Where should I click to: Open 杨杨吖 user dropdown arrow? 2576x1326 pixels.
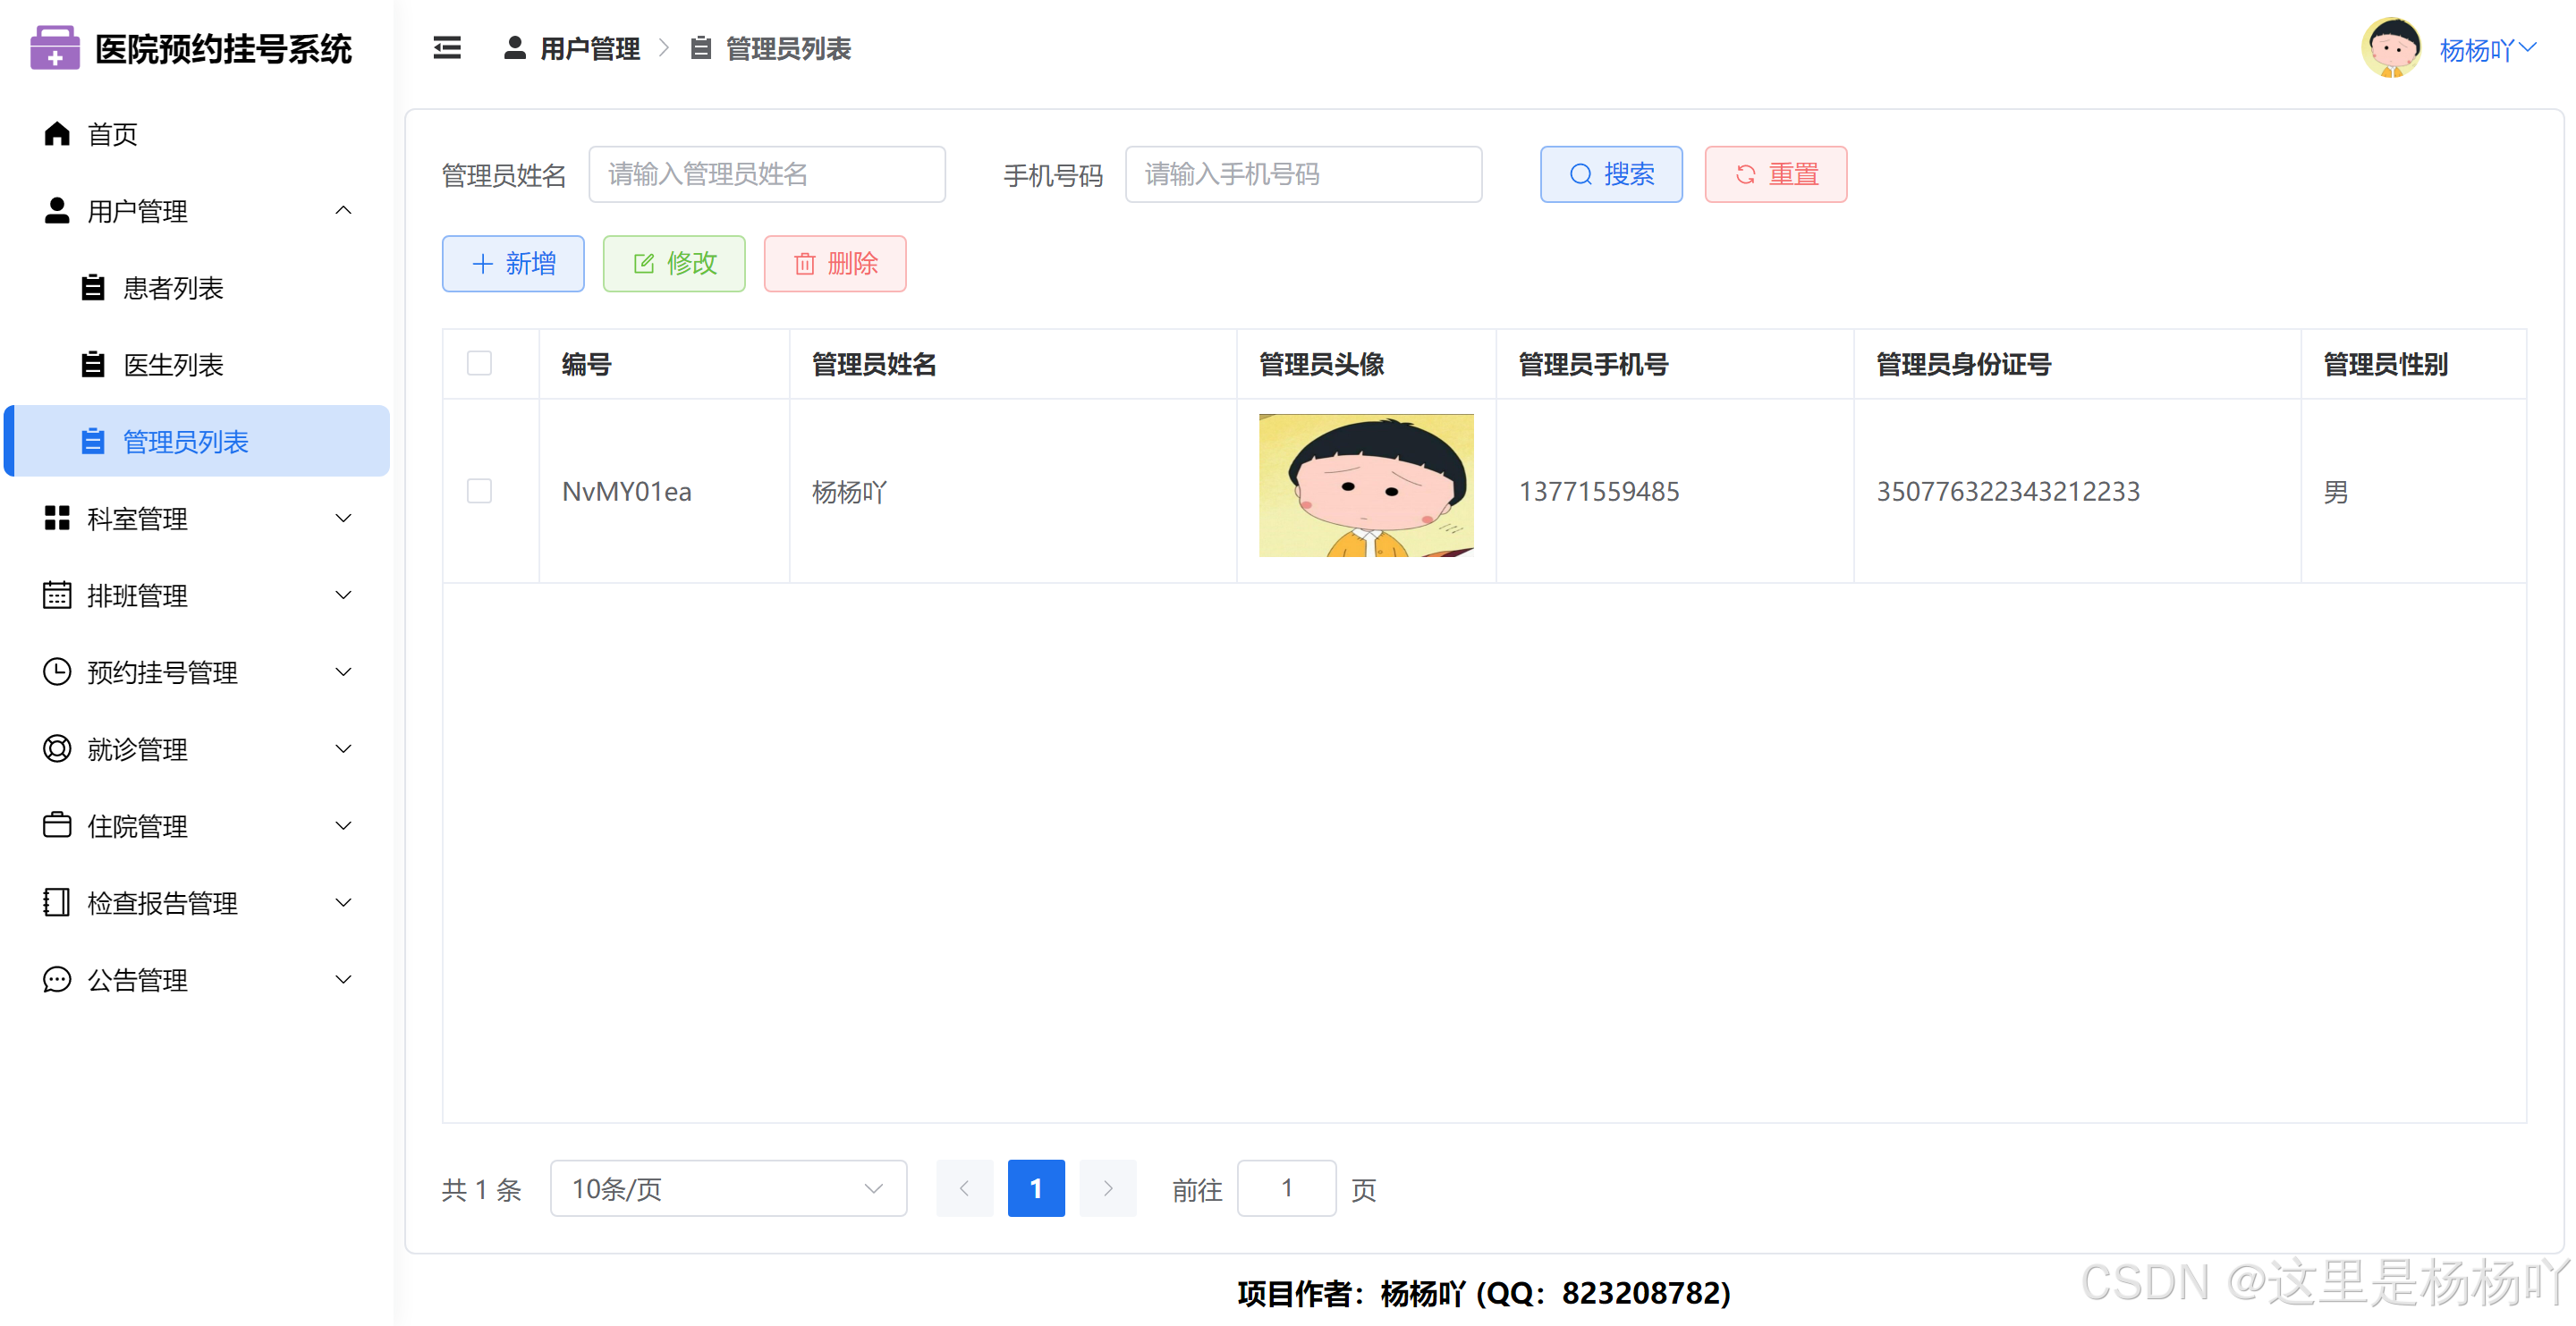(x=2529, y=48)
